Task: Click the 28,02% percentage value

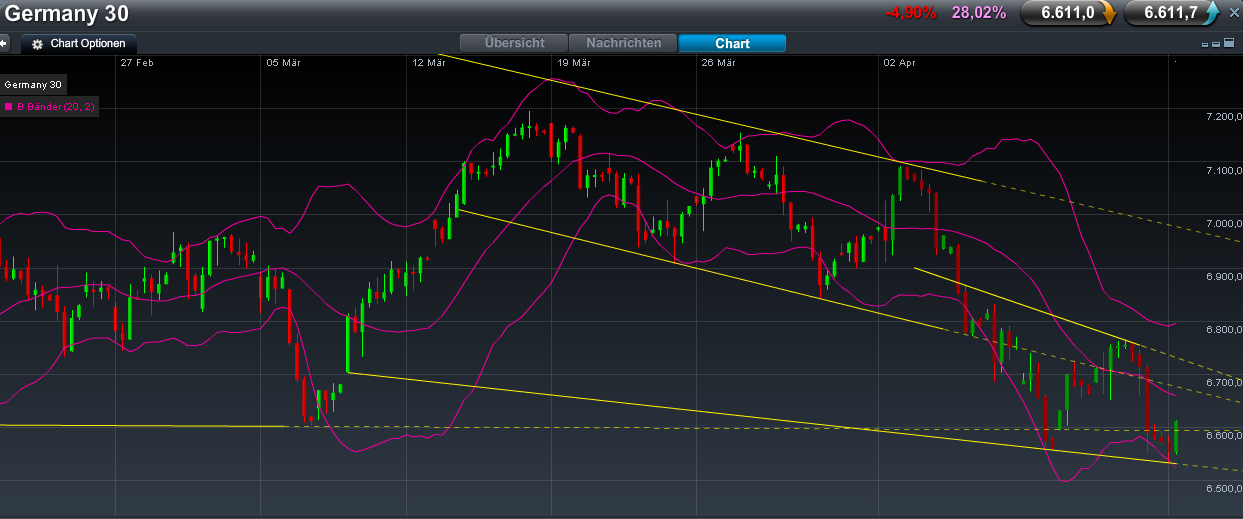Action: point(978,13)
